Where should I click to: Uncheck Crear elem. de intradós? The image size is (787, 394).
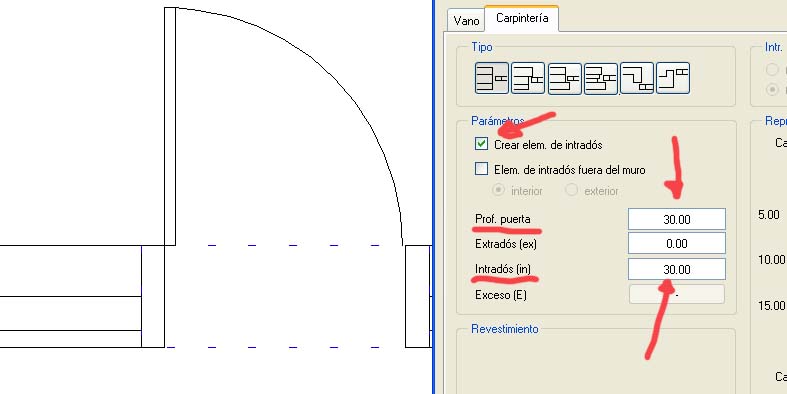click(481, 145)
